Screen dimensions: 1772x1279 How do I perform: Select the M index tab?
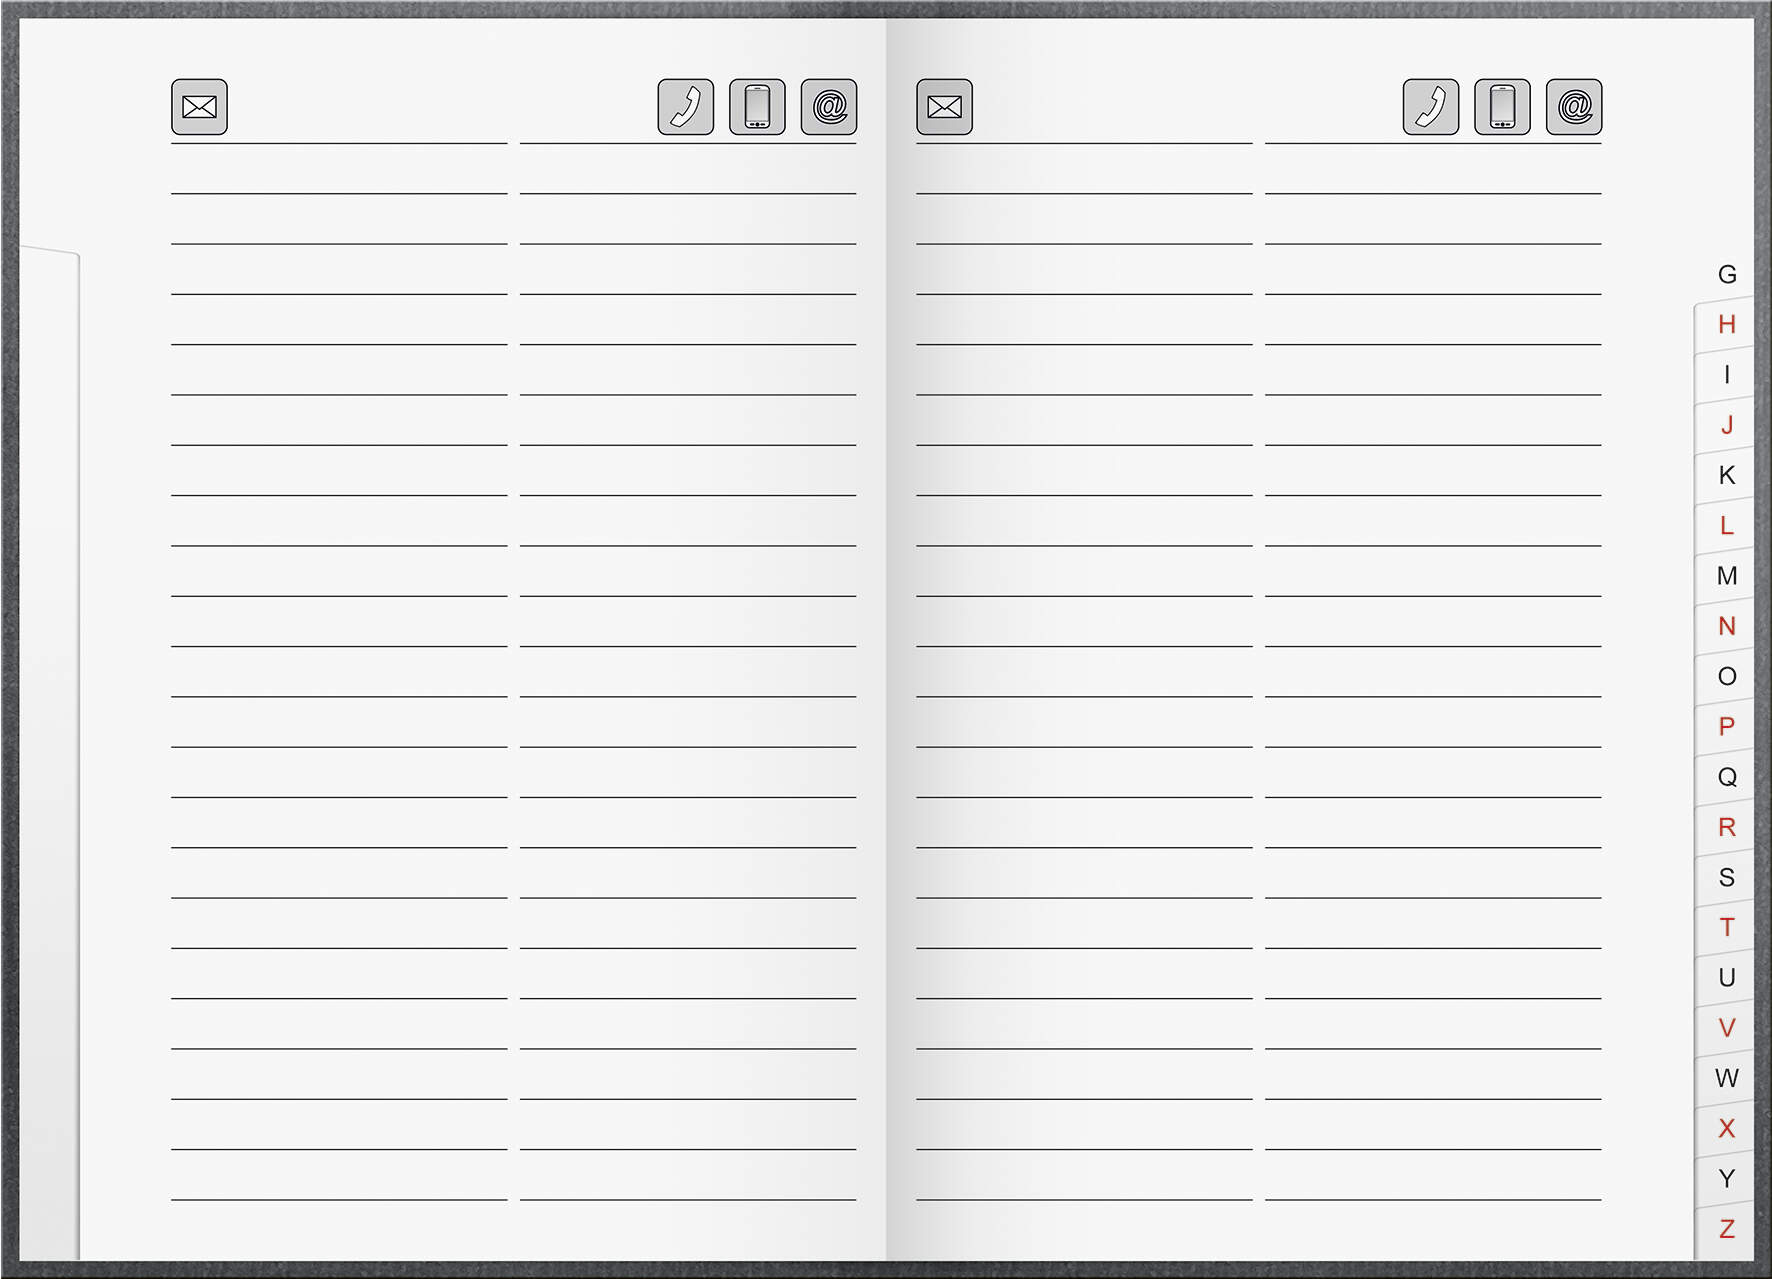click(x=1726, y=576)
